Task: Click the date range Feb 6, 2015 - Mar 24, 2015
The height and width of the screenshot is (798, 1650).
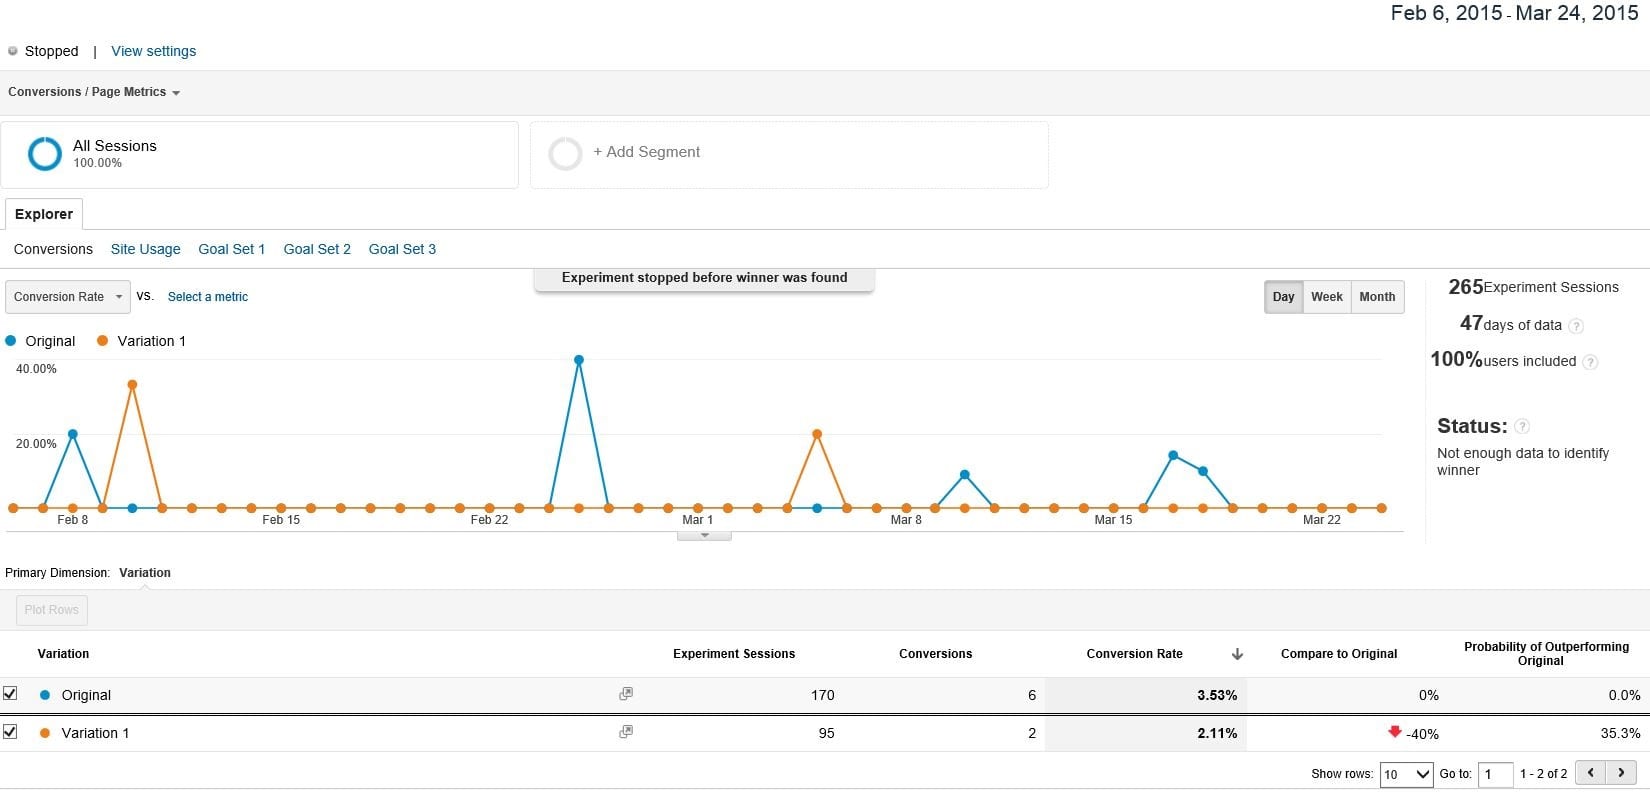Action: point(1514,13)
